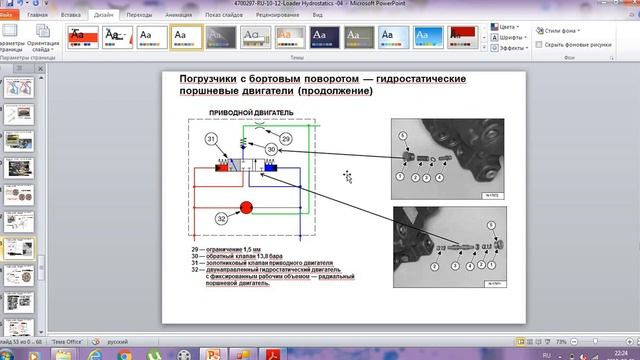The height and width of the screenshot is (360, 640).
Task: Open the Фон group dialog launcher
Action: pyautogui.click(x=611, y=58)
